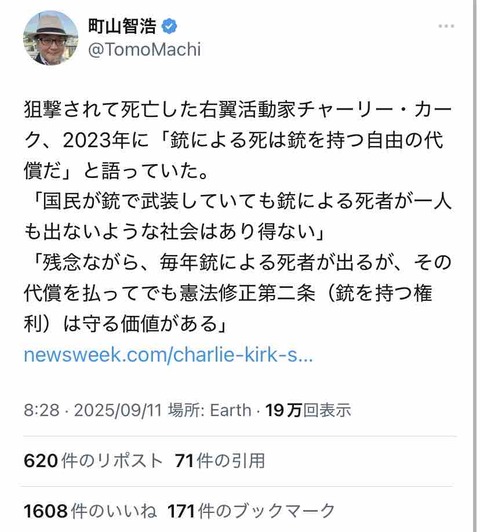
Task: Click the 19万回表示 view count
Action: pos(308,410)
